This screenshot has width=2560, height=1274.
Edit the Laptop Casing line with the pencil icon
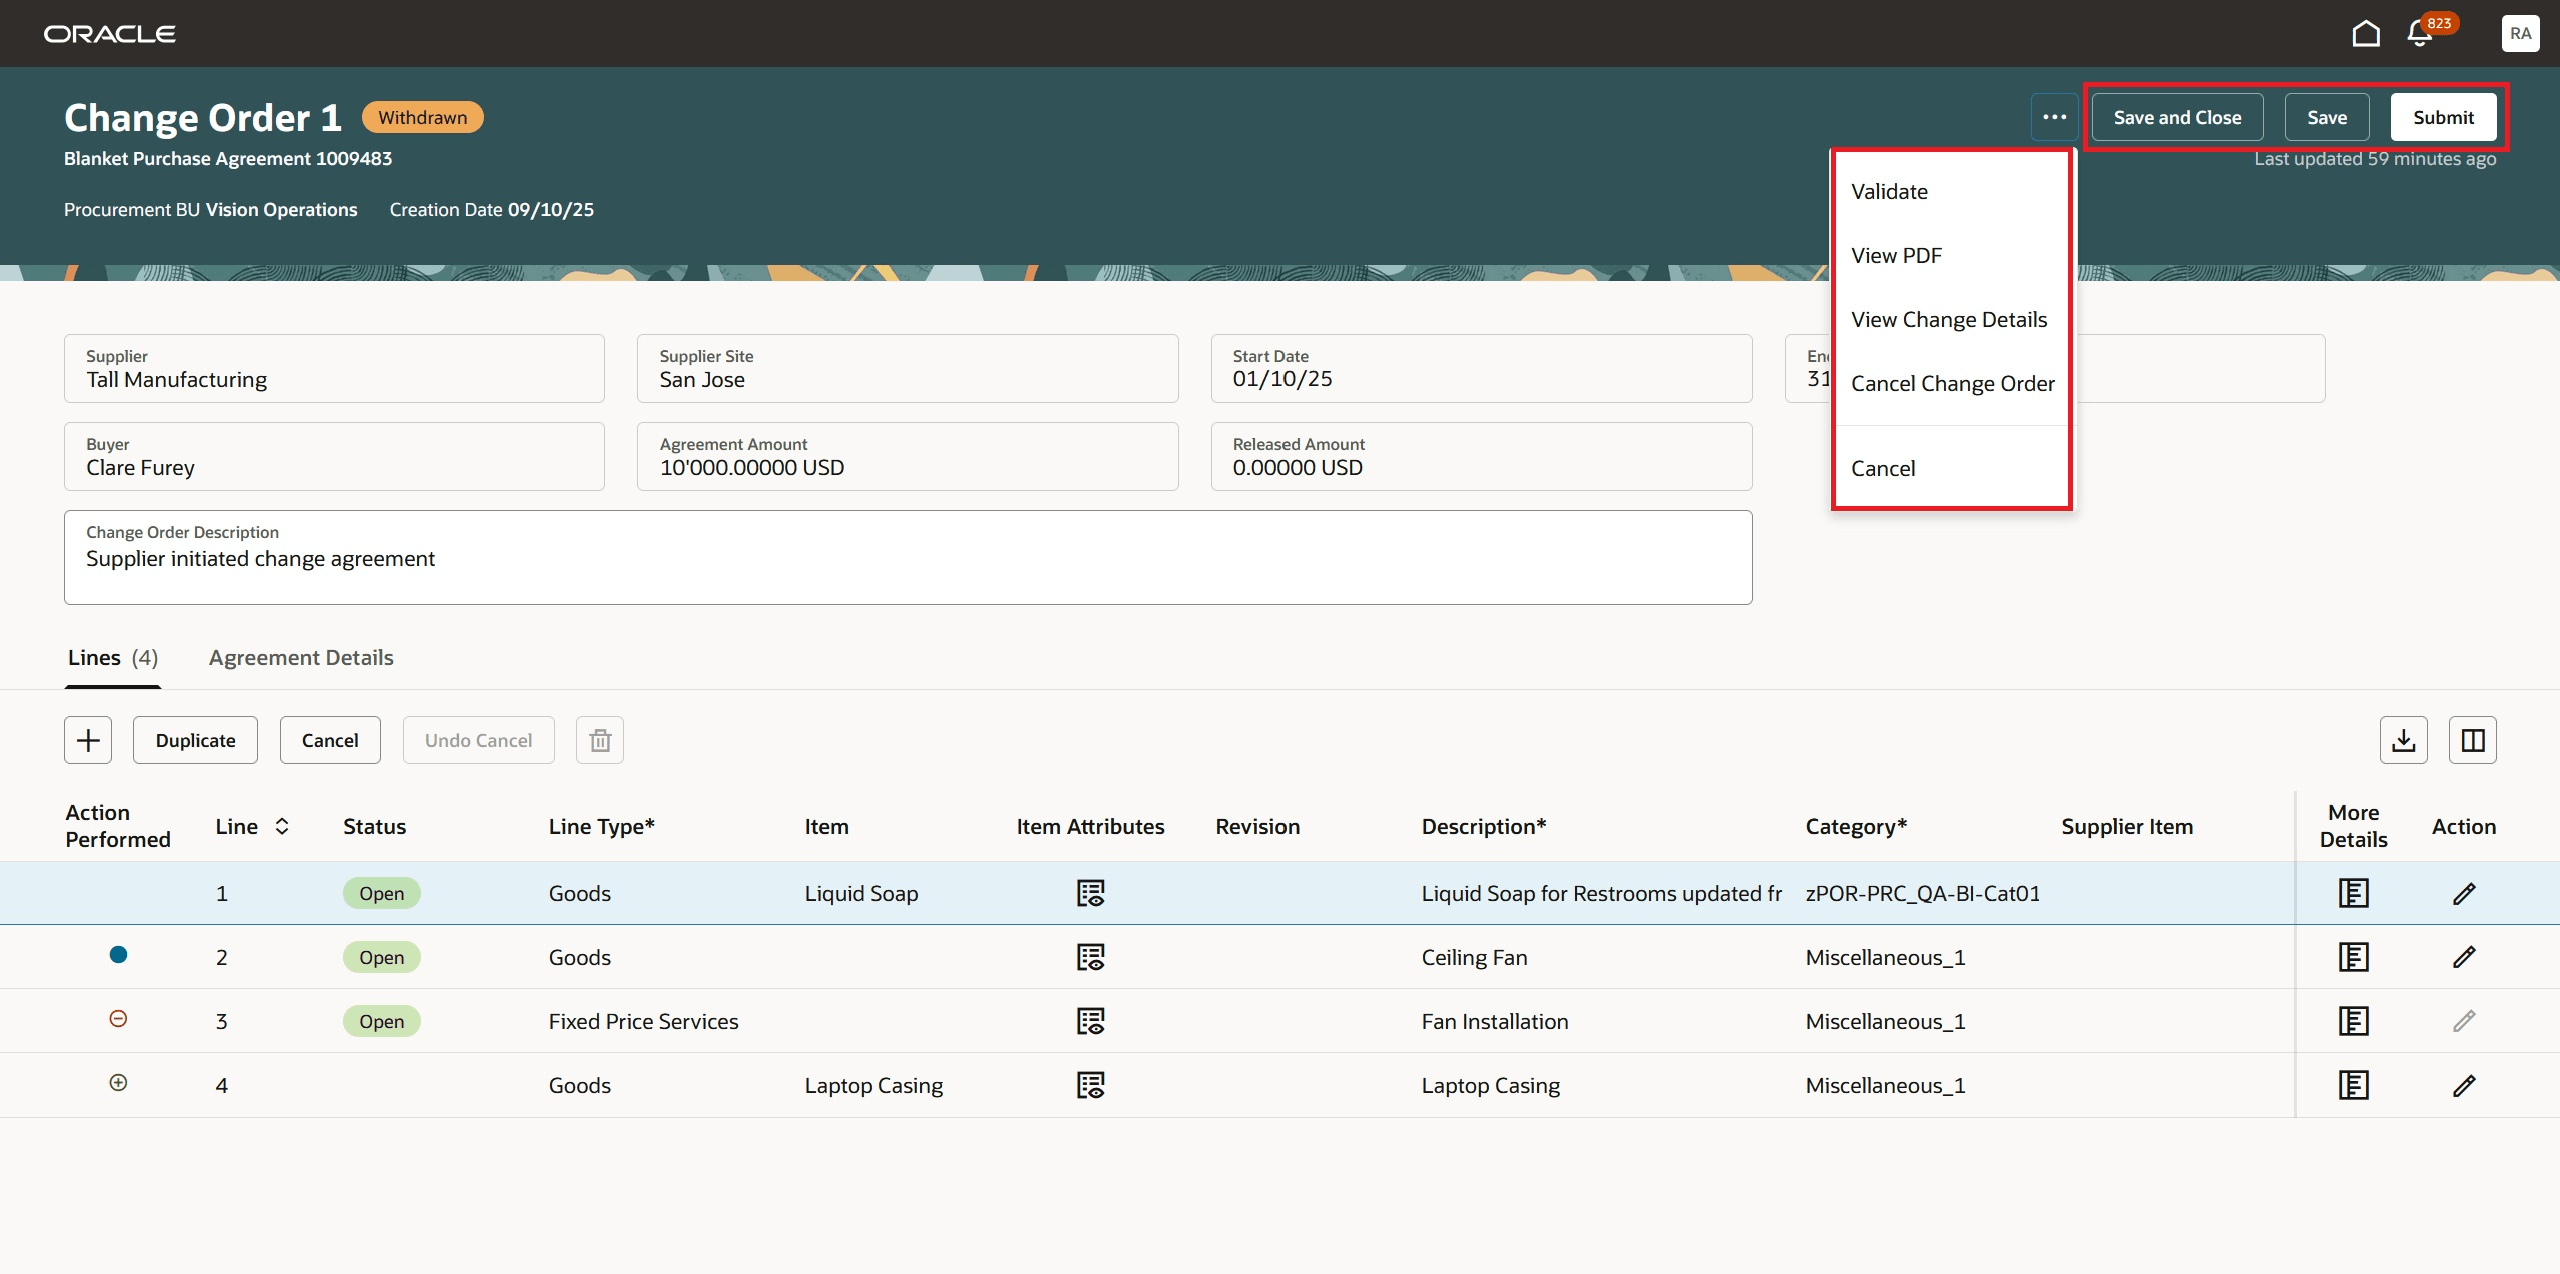pyautogui.click(x=2464, y=1085)
